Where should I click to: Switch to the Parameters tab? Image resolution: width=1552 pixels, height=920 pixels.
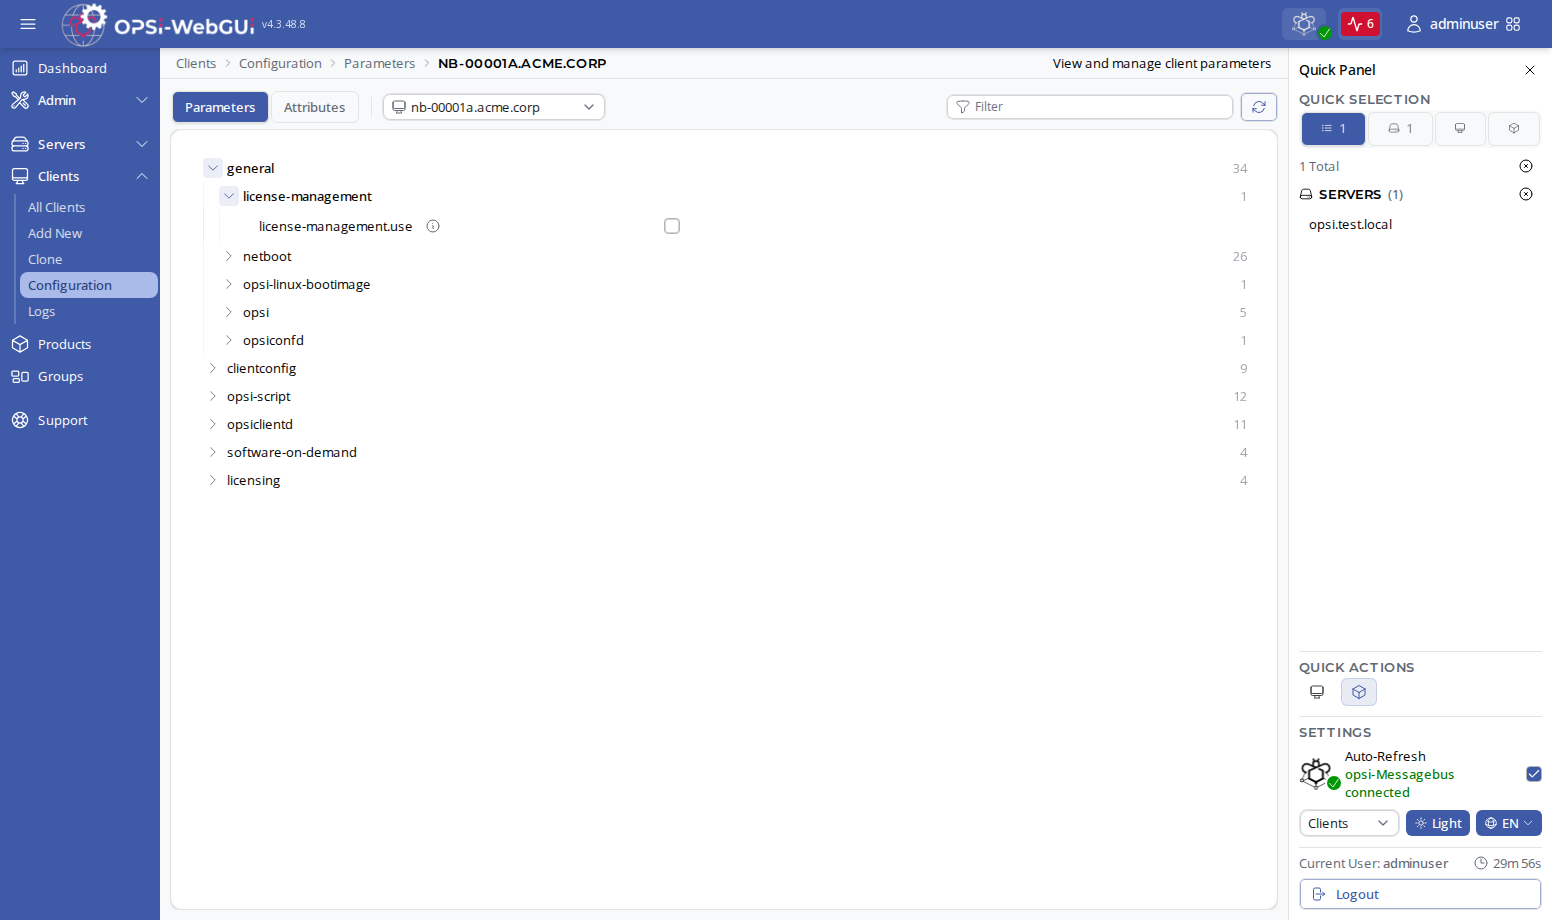220,107
